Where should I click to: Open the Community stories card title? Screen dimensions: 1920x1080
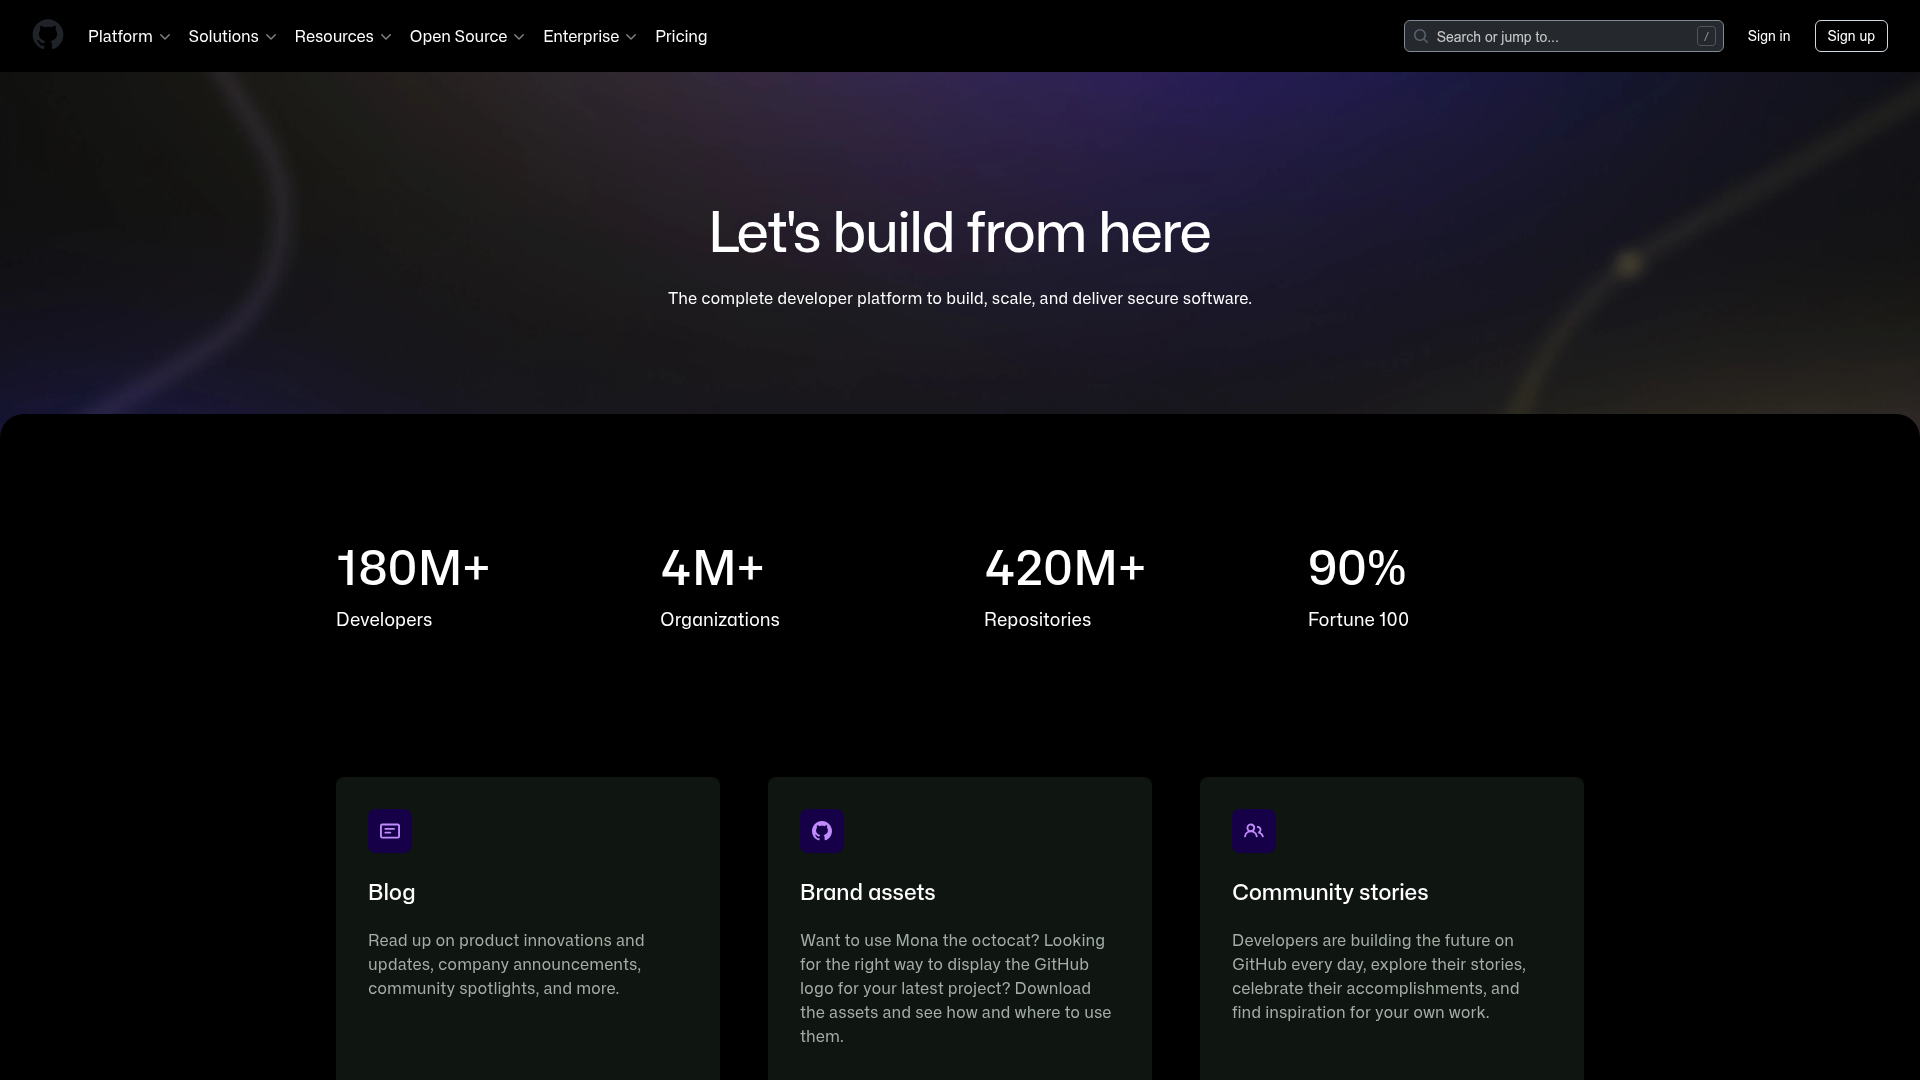click(x=1330, y=892)
